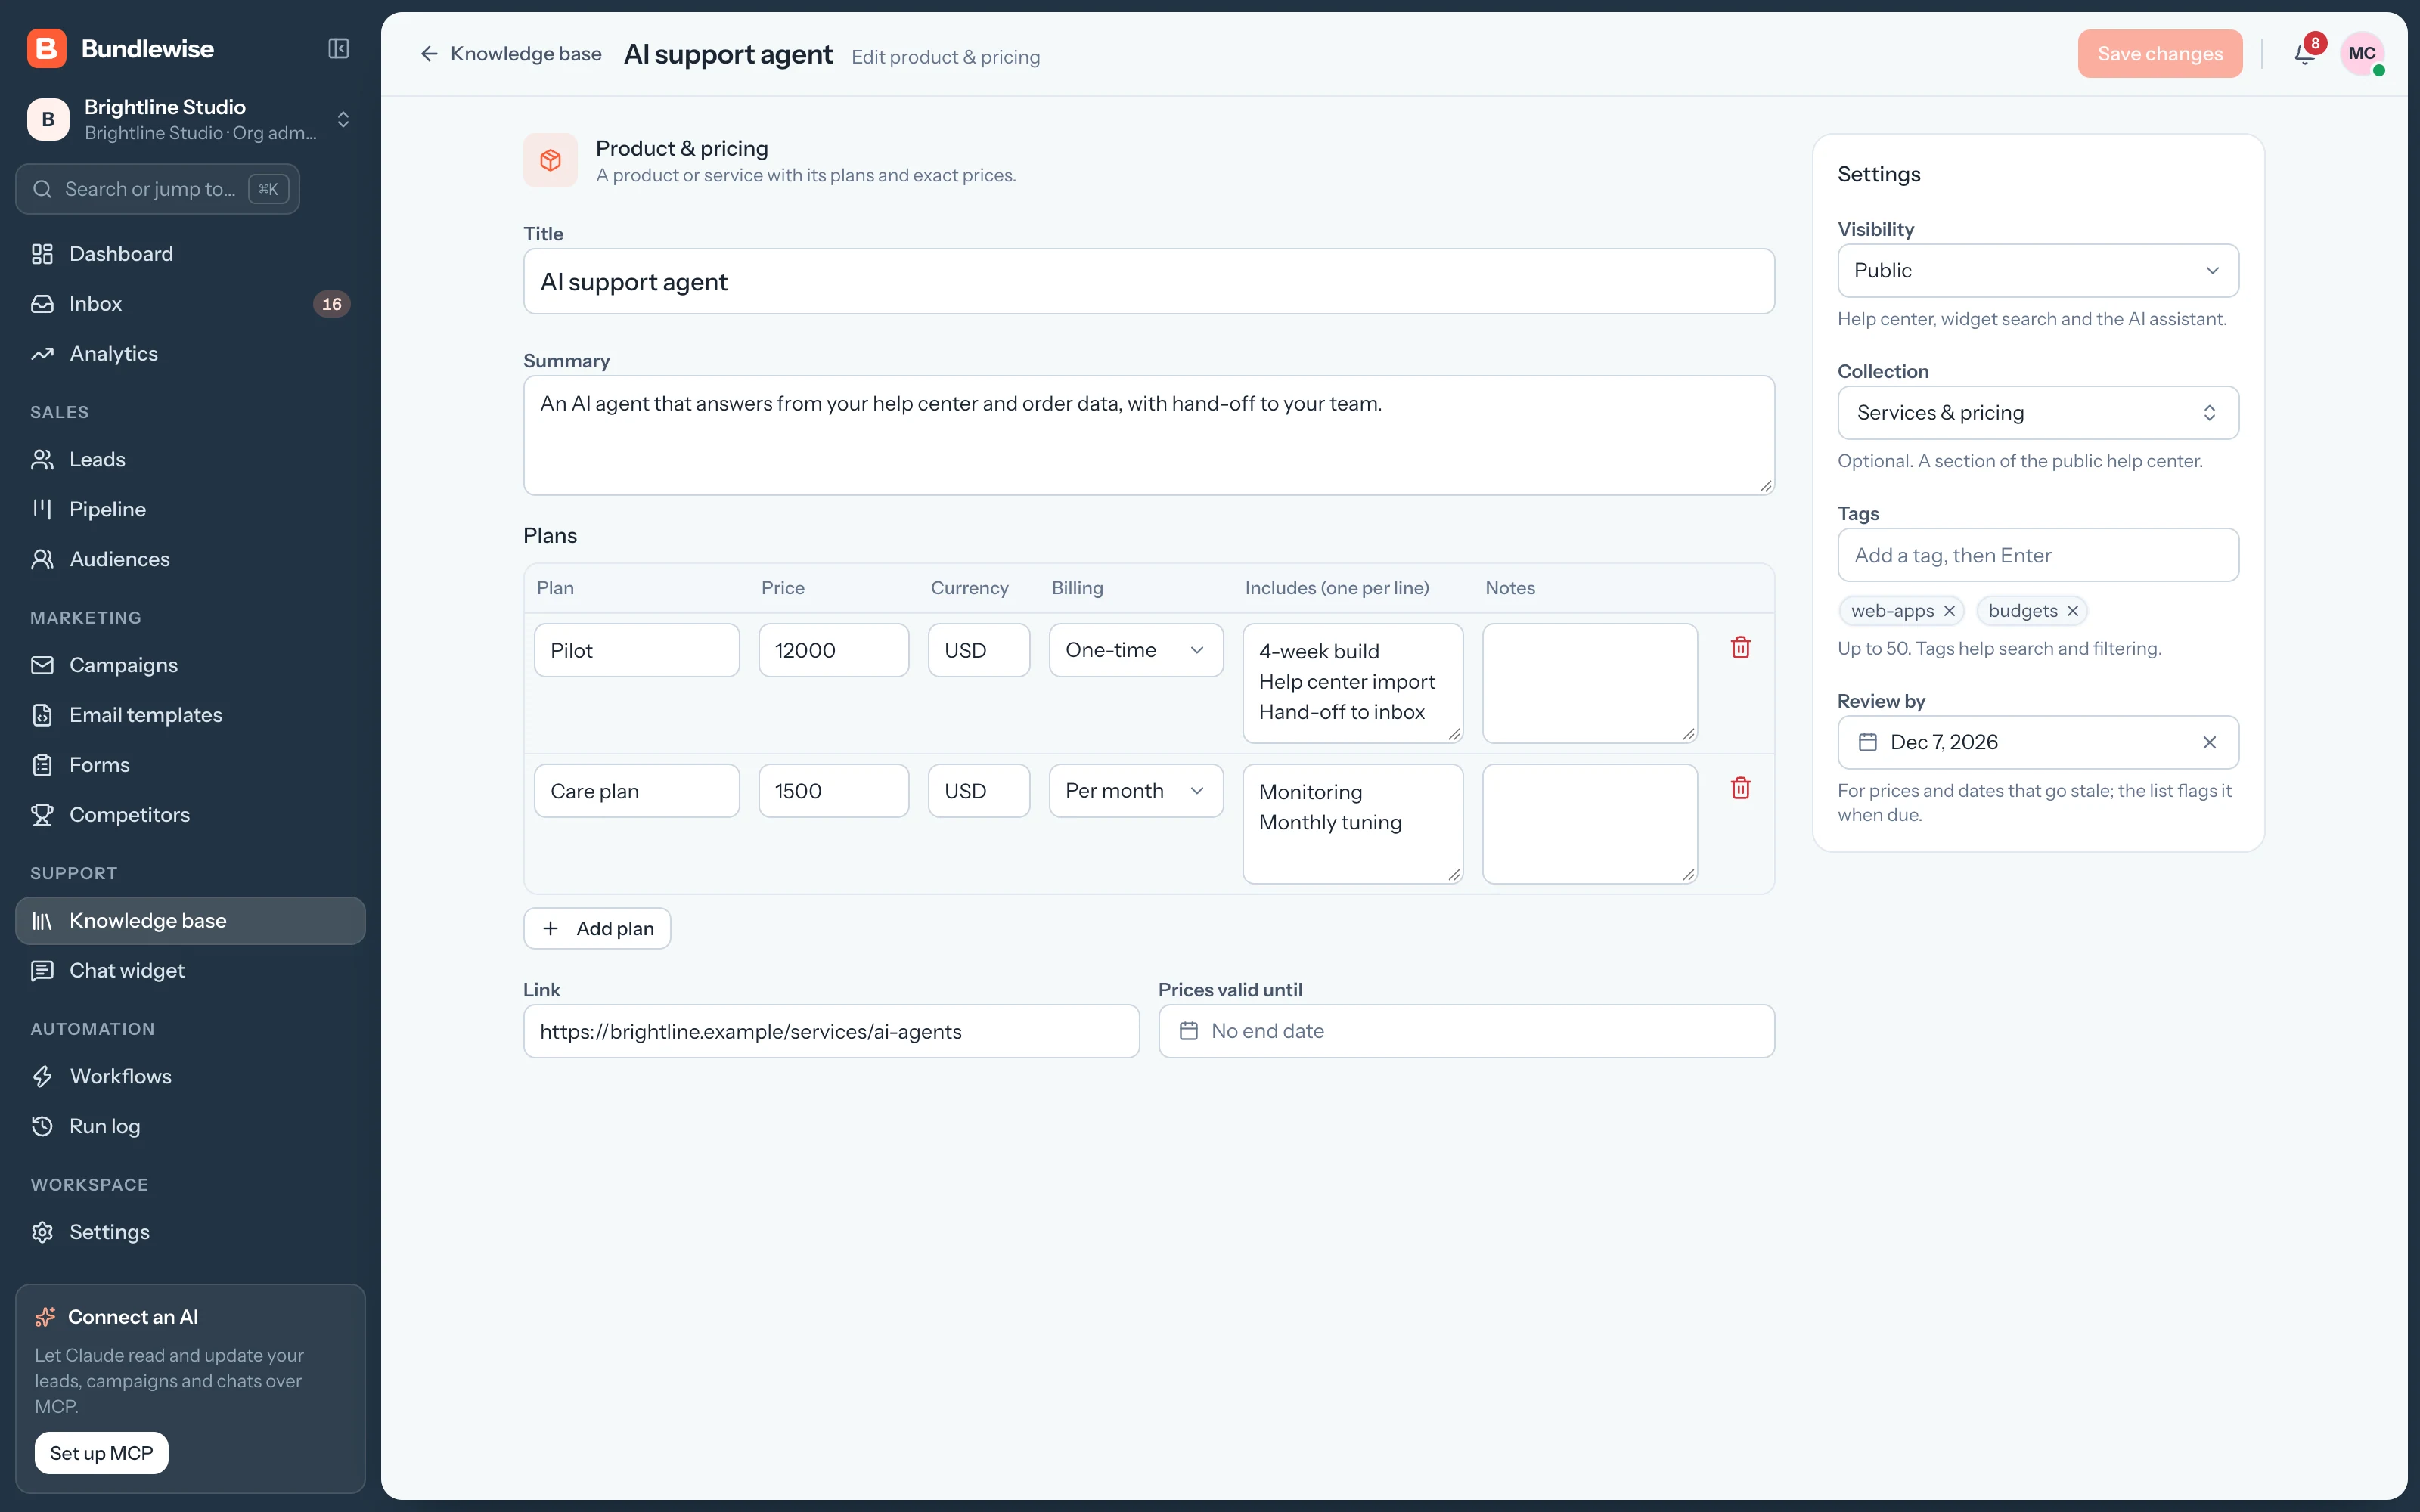This screenshot has width=2420, height=1512.
Task: Delete the Pilot plan row
Action: pyautogui.click(x=1740, y=648)
